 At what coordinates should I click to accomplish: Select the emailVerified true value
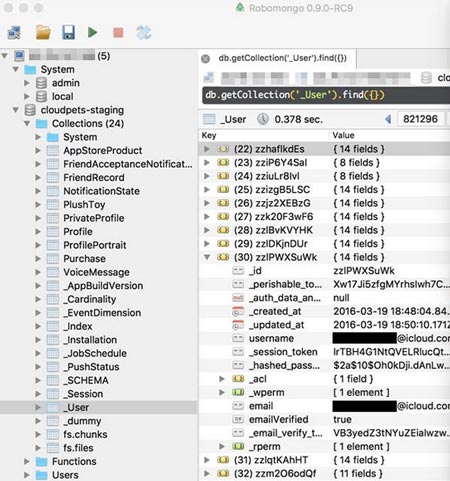(342, 419)
